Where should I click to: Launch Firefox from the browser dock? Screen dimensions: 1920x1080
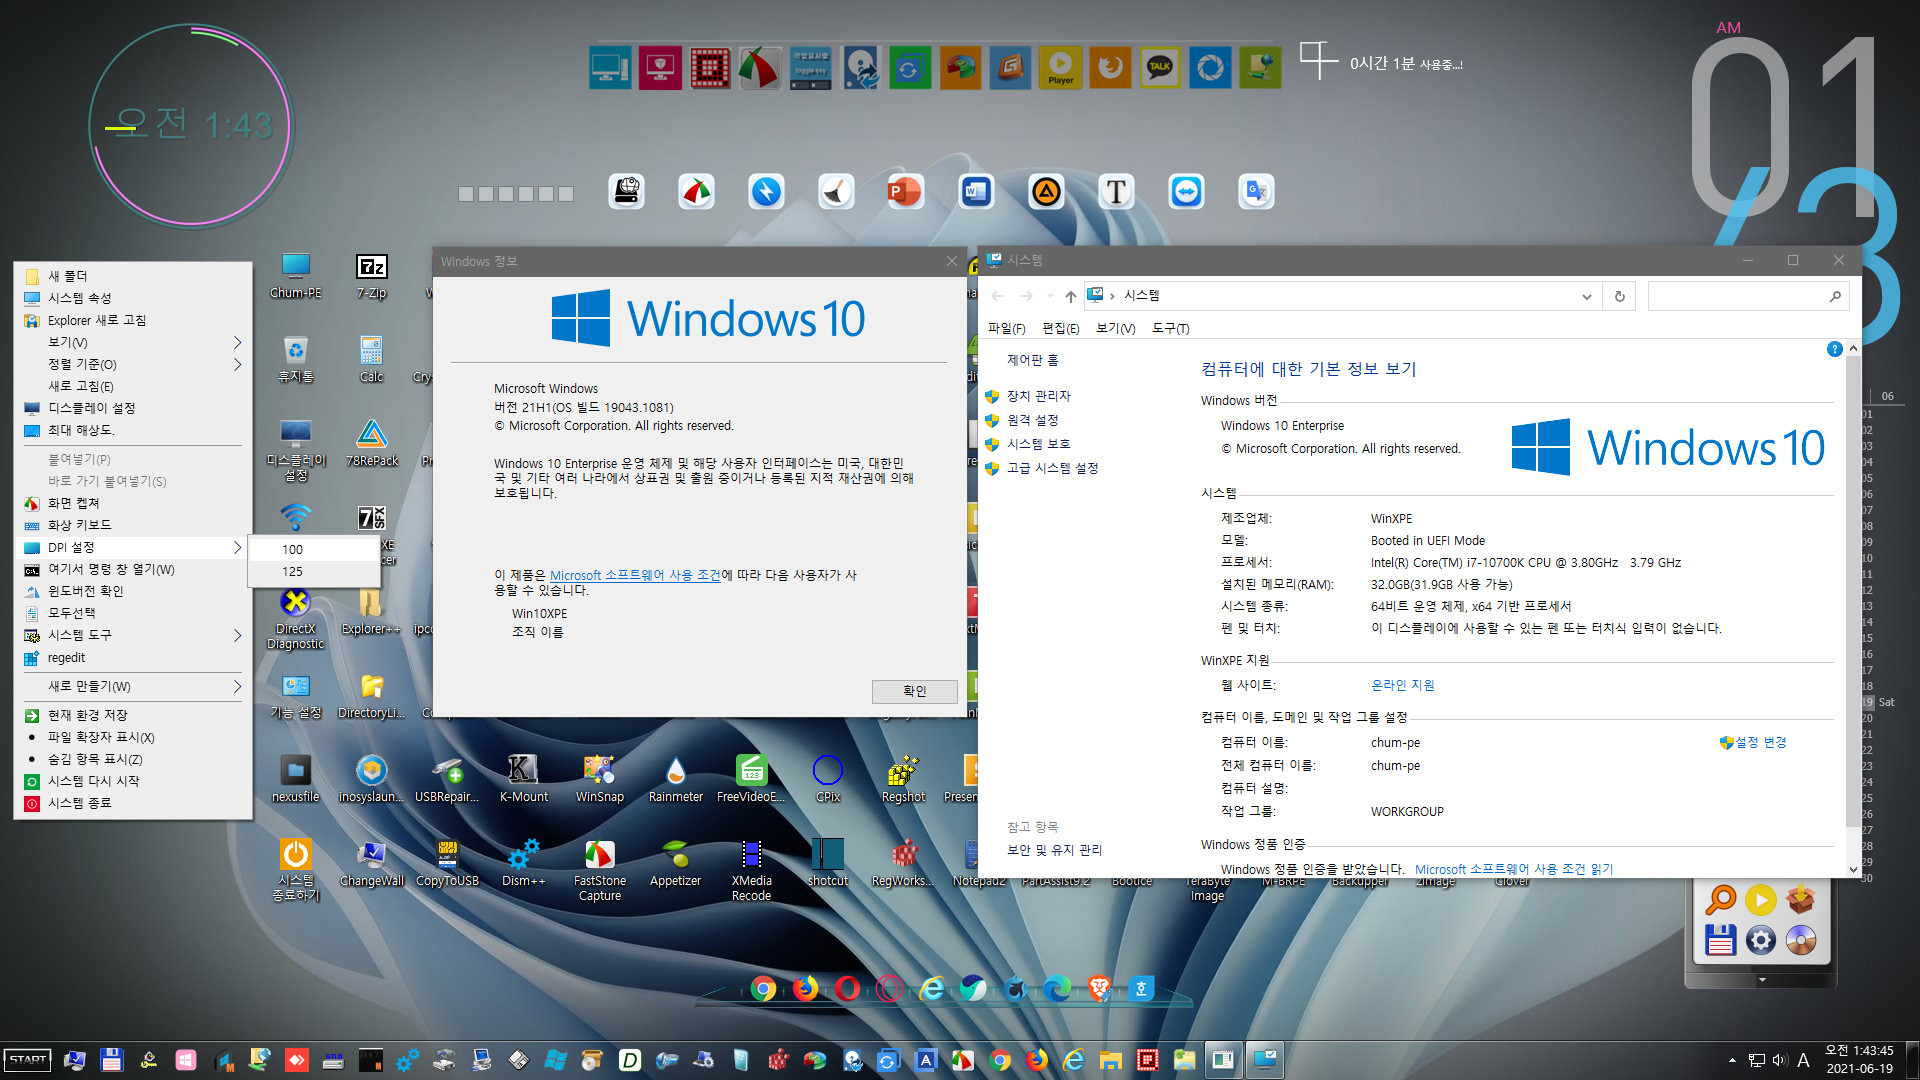click(x=805, y=989)
